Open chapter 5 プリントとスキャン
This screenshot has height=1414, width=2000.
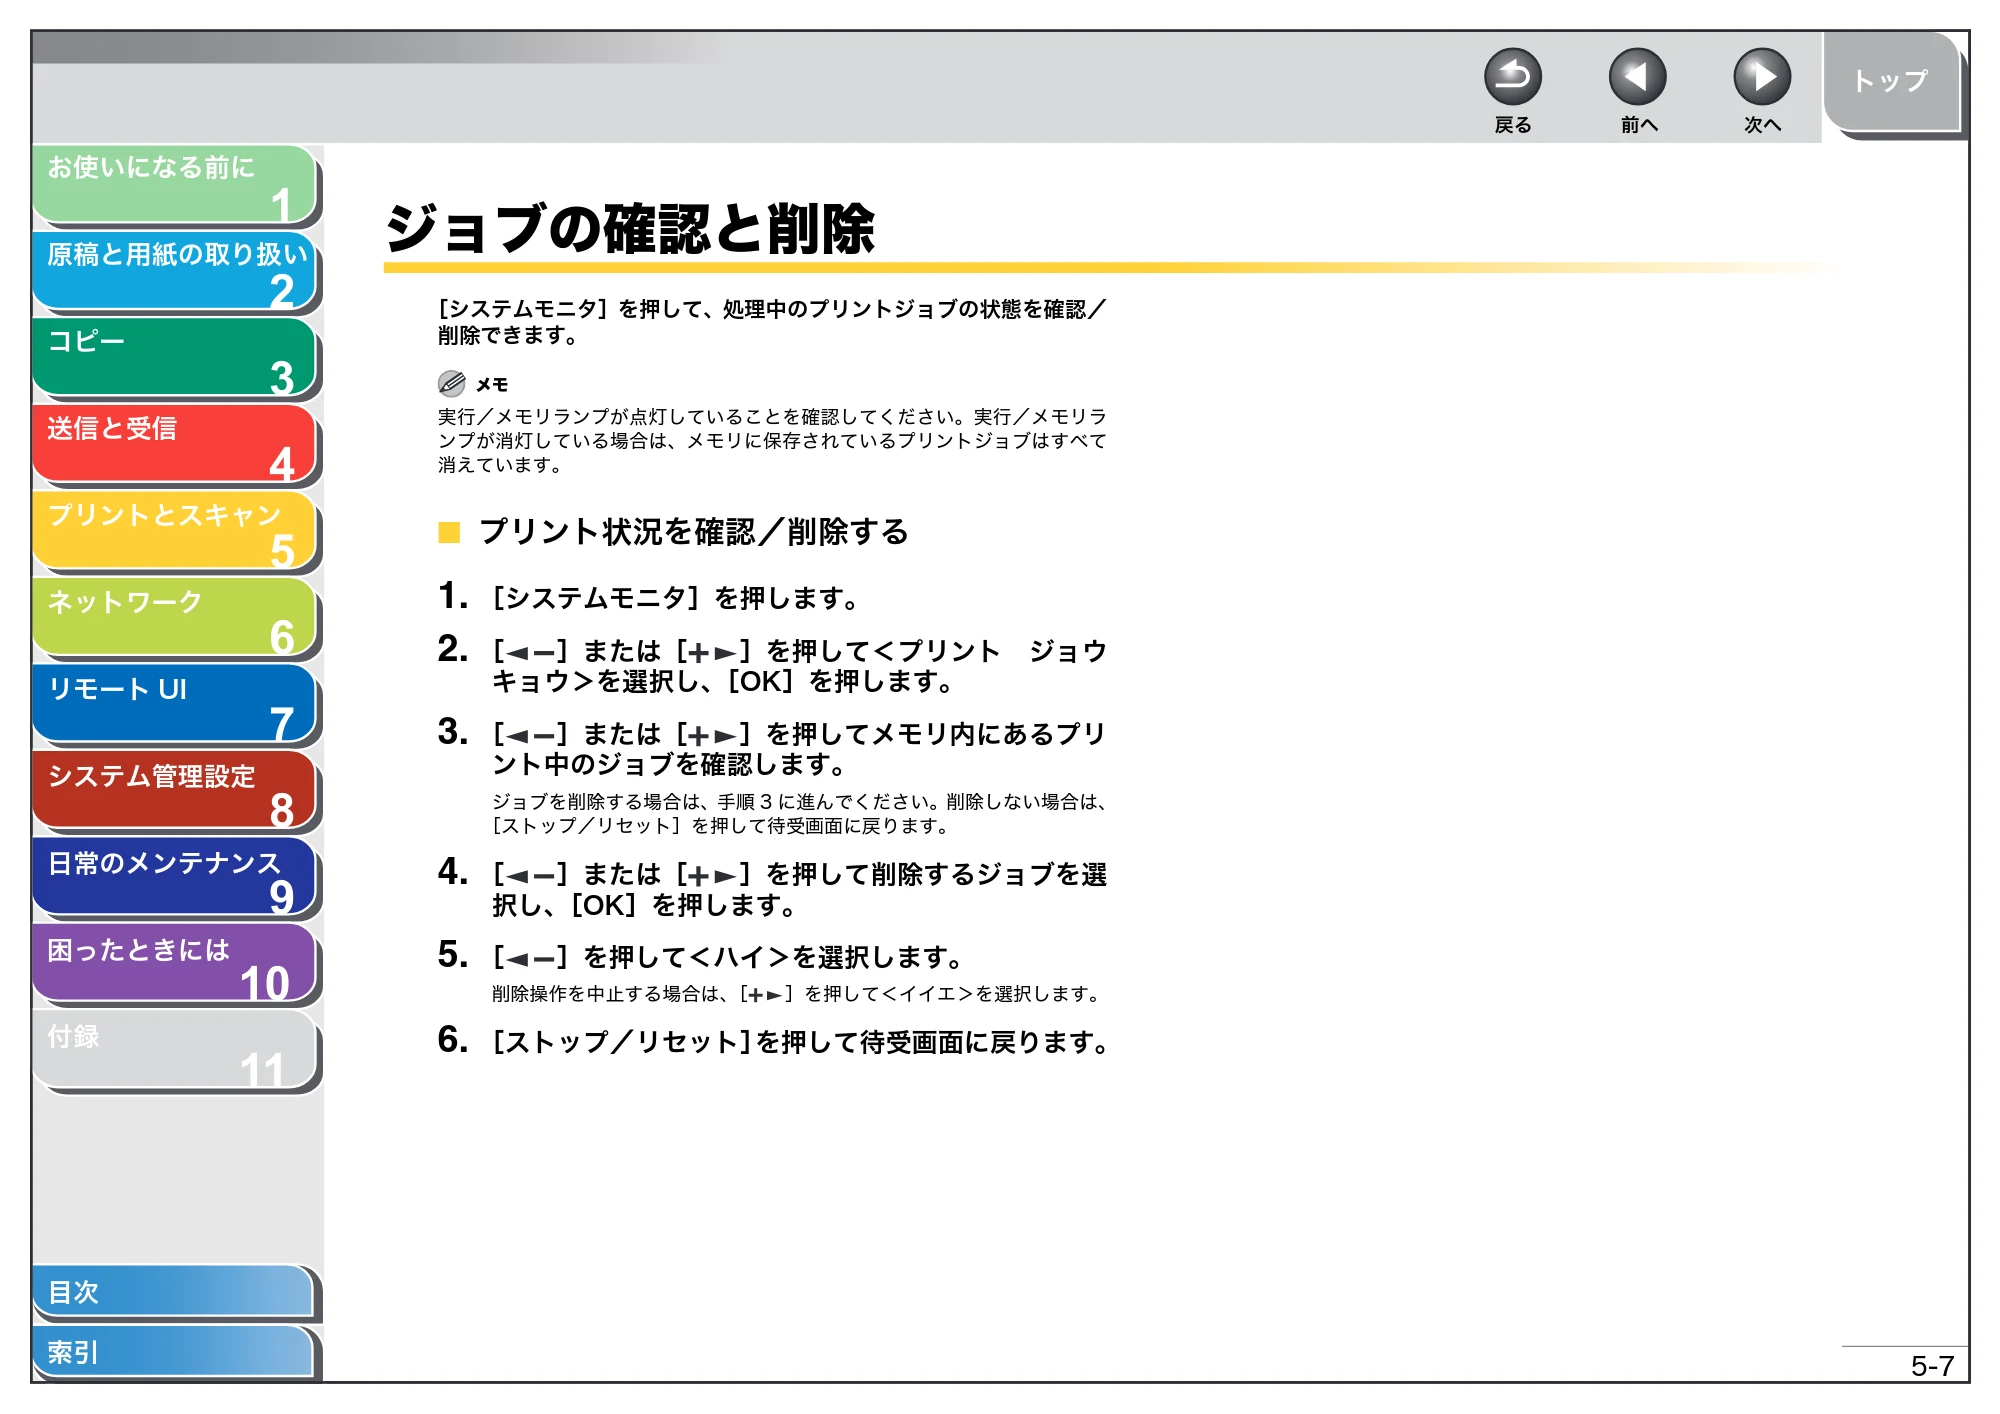[x=175, y=531]
